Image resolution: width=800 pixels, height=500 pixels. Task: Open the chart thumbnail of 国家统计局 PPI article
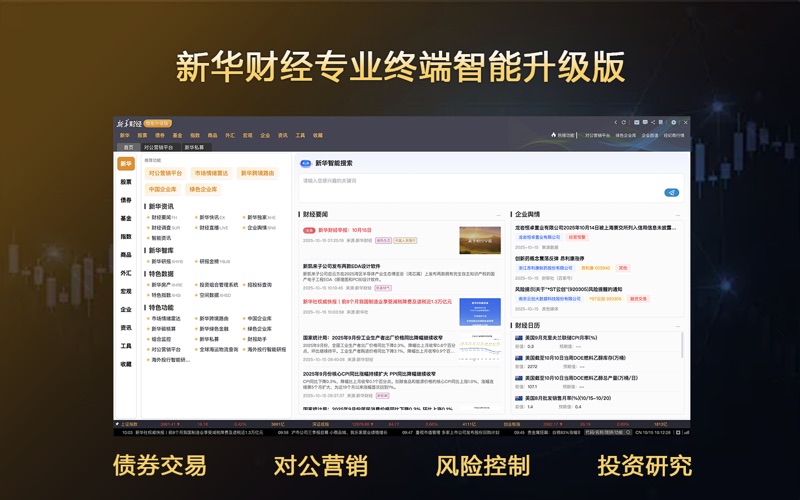(480, 348)
